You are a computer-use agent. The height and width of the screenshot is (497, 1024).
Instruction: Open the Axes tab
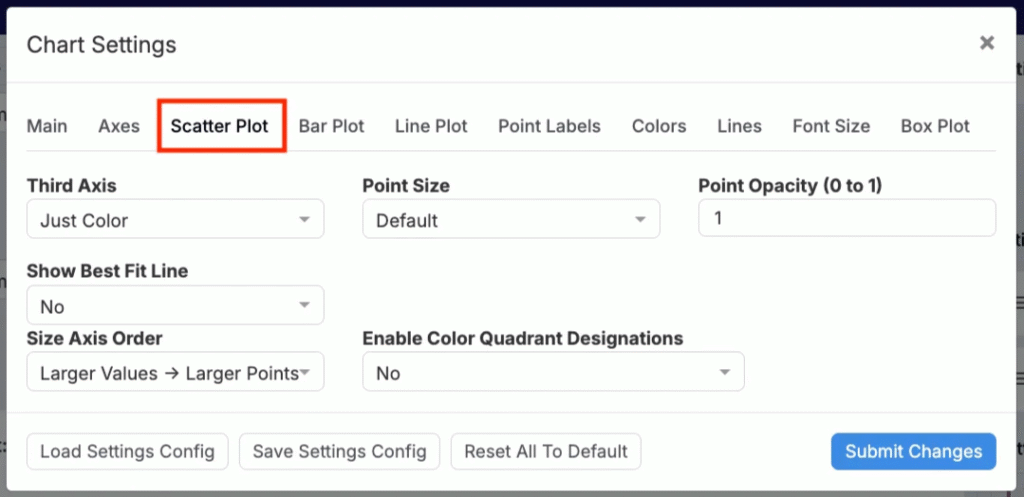click(x=119, y=126)
